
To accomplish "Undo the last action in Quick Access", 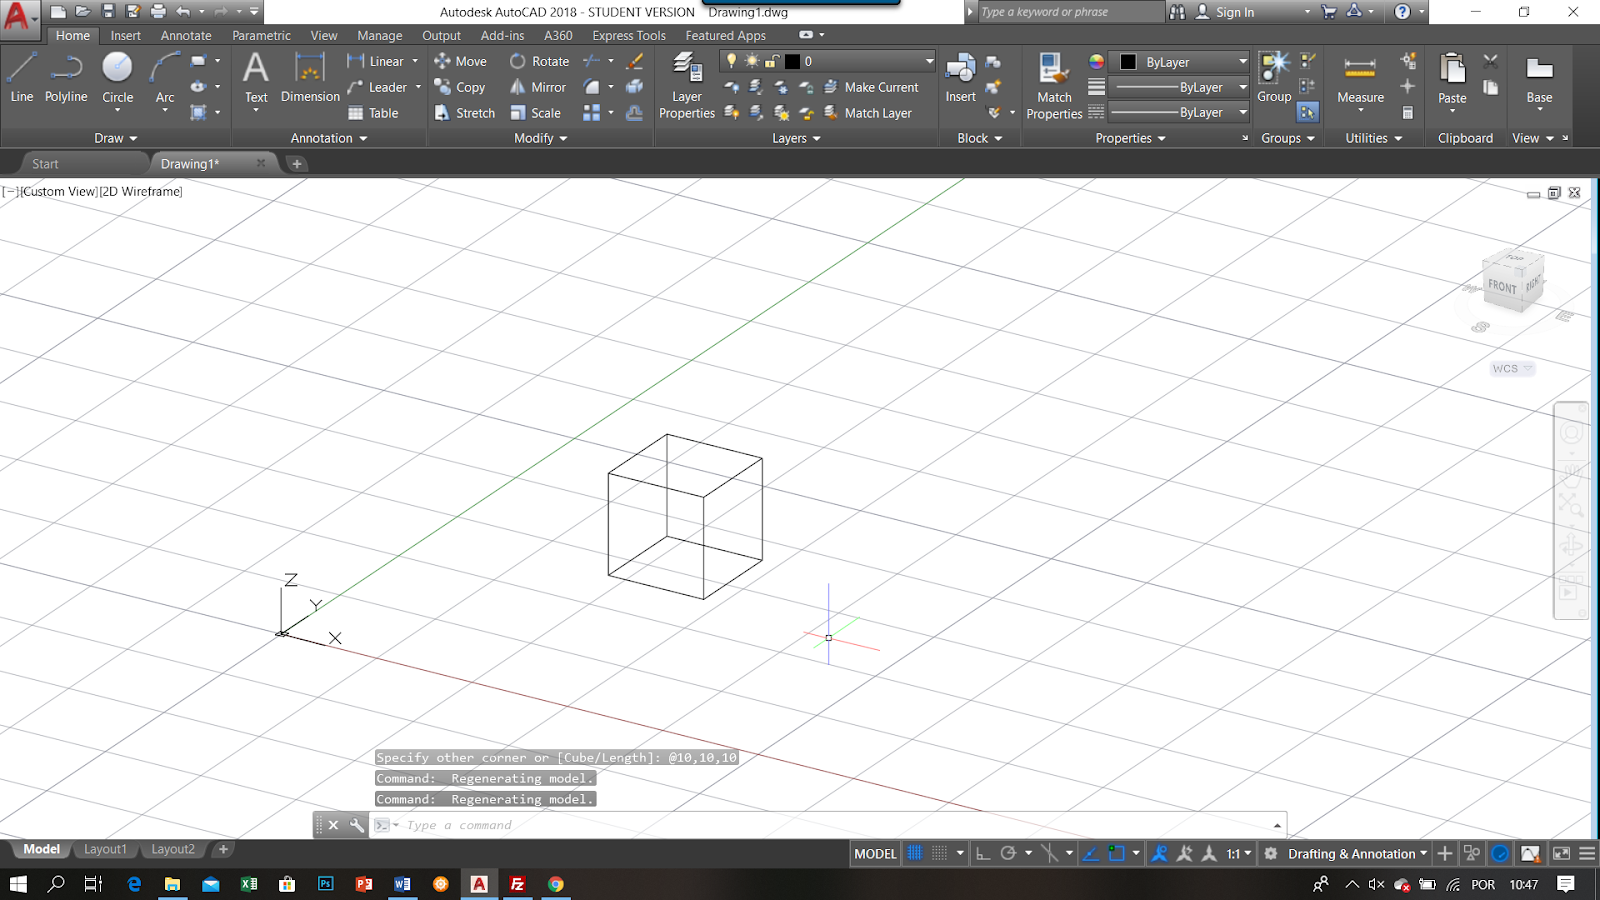I will (183, 12).
